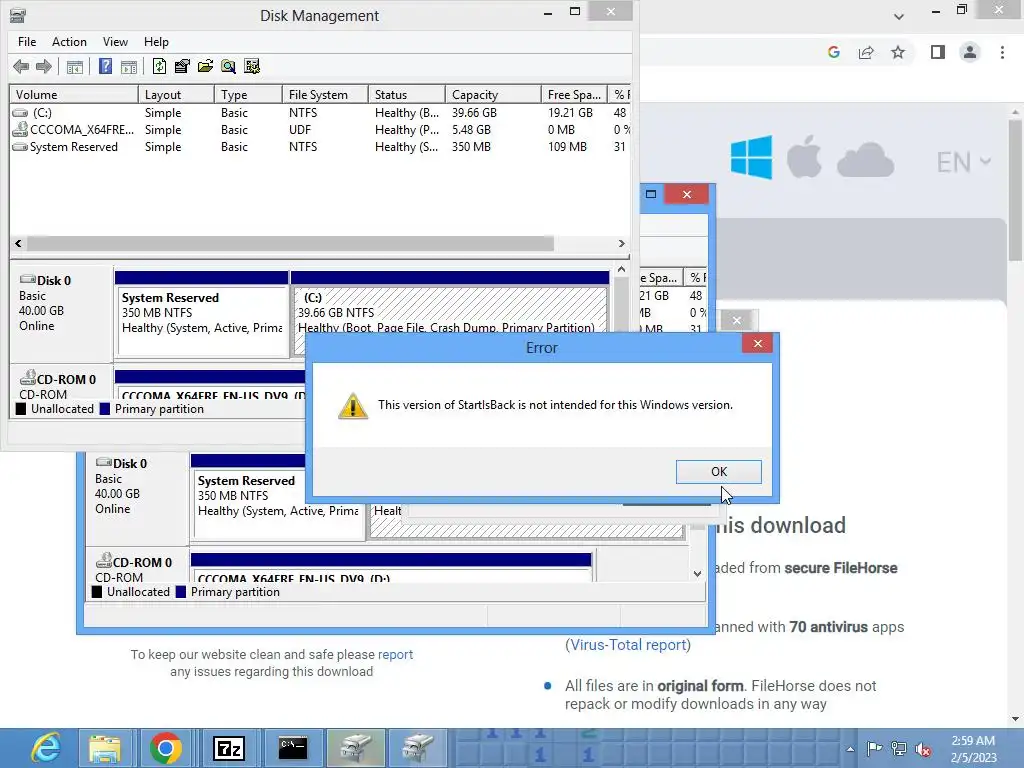Click the tab search chevron in Chrome
Image resolution: width=1024 pixels, height=768 pixels.
tap(899, 16)
